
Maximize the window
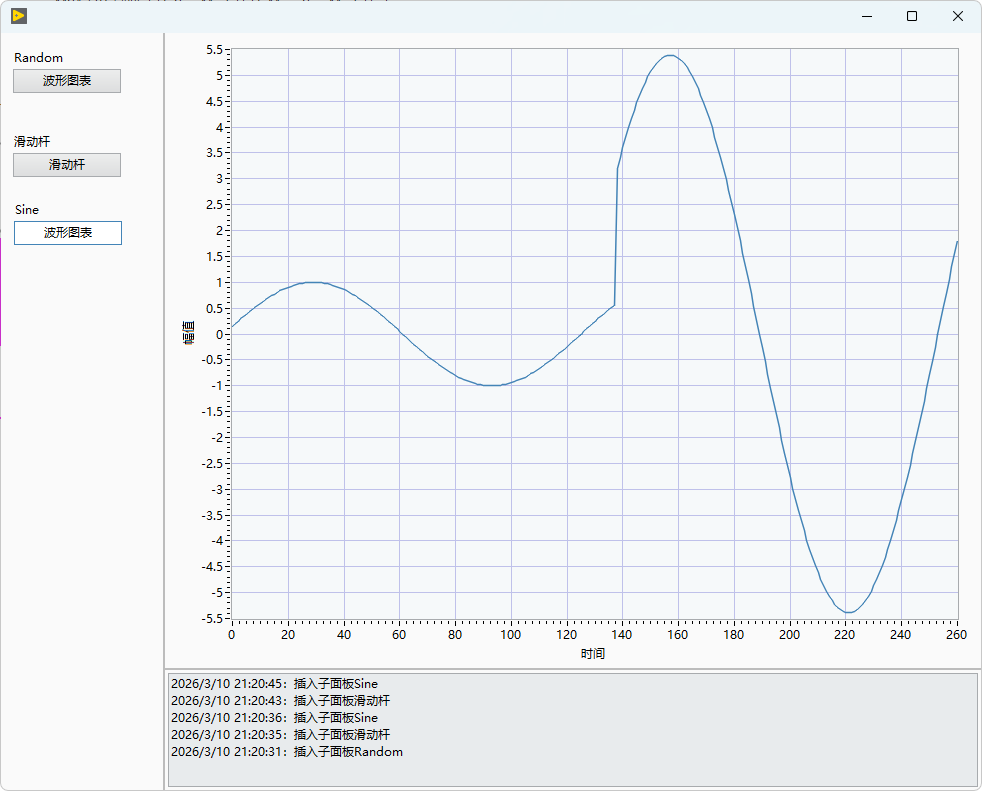coord(912,16)
